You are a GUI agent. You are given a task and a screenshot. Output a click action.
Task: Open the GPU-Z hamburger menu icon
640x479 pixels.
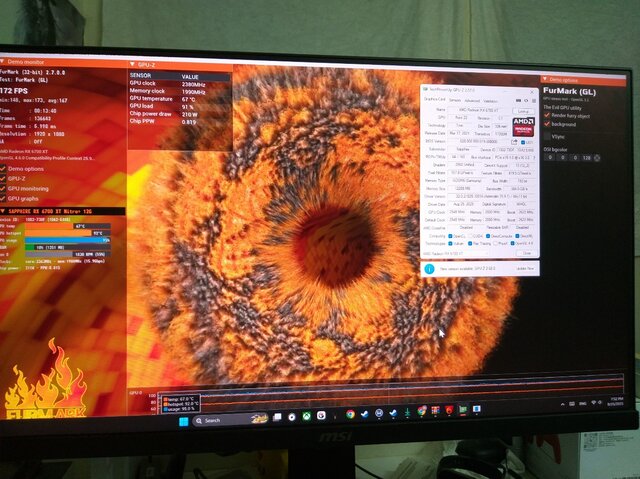(x=534, y=100)
